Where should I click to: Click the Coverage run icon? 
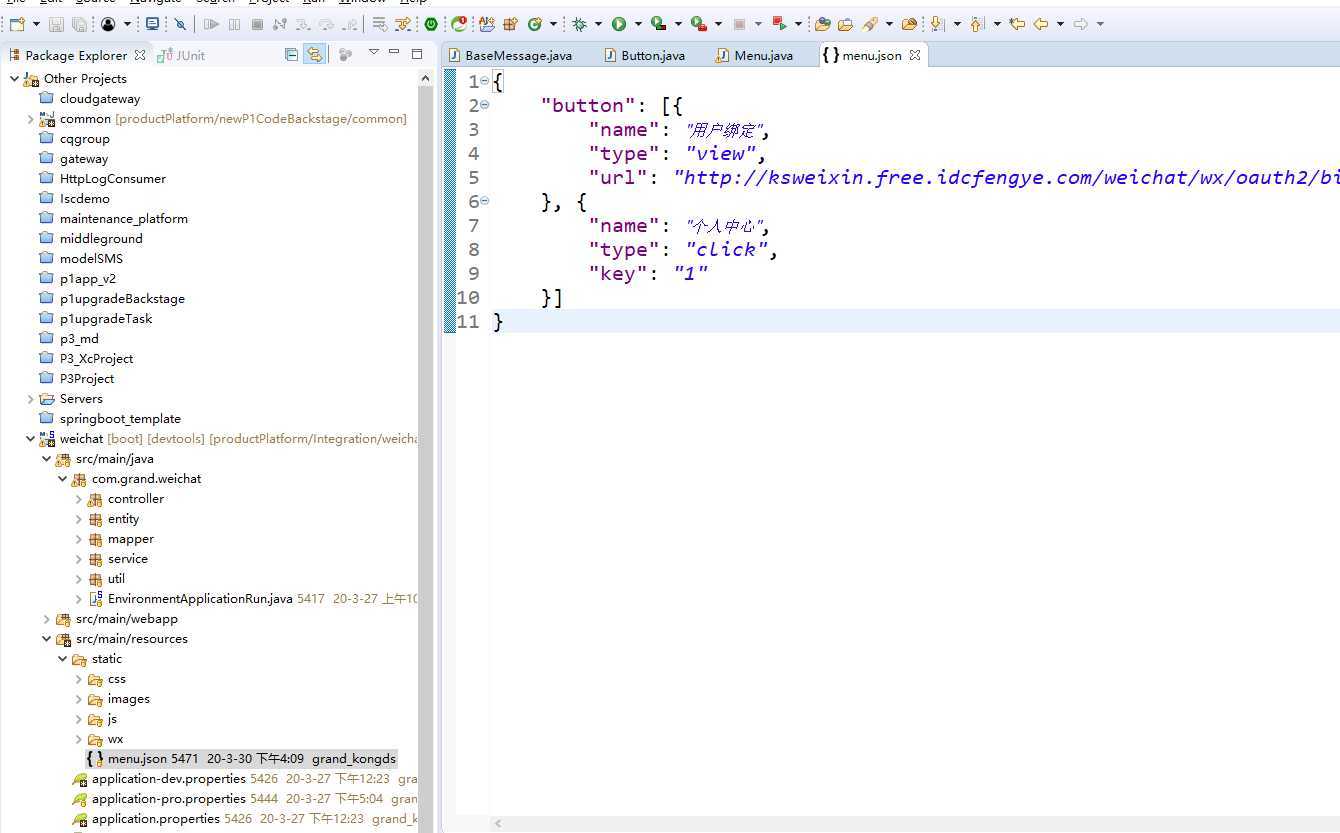[658, 24]
